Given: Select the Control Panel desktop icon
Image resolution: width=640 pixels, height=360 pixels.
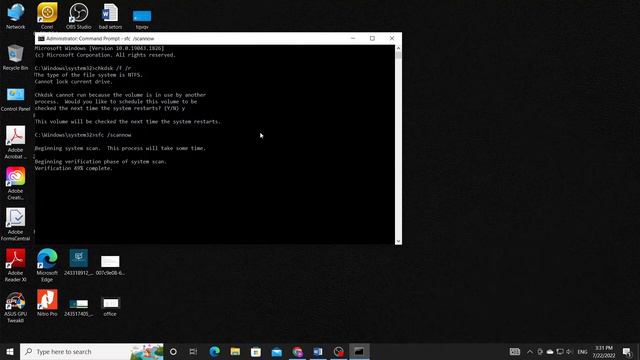Looking at the screenshot, I should [x=16, y=99].
